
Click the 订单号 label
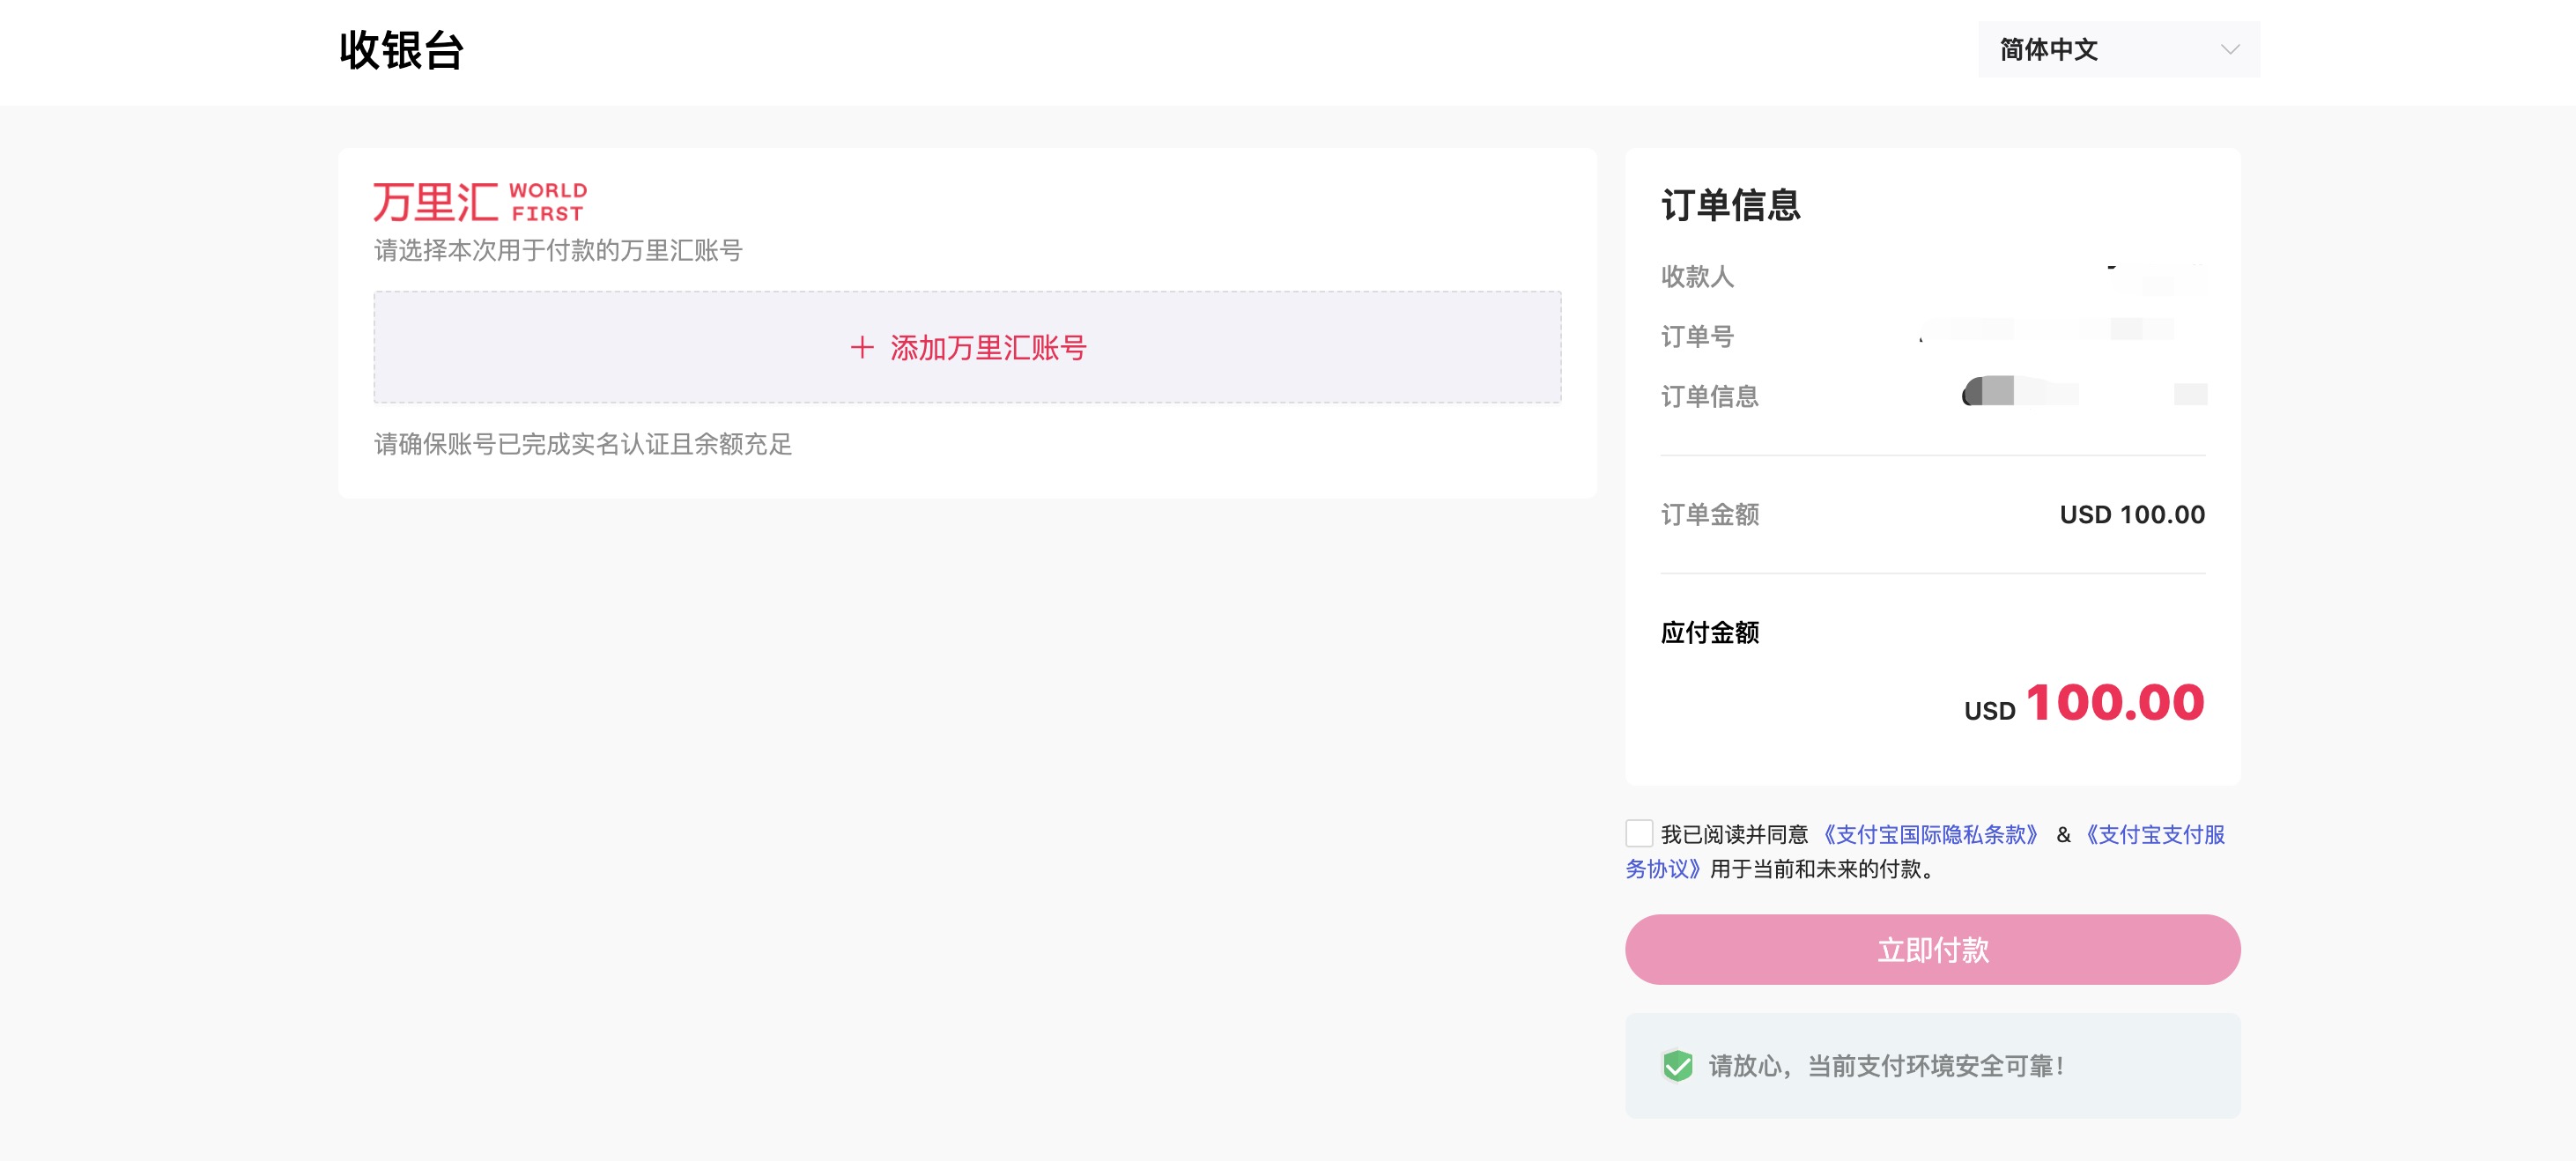(x=1697, y=336)
